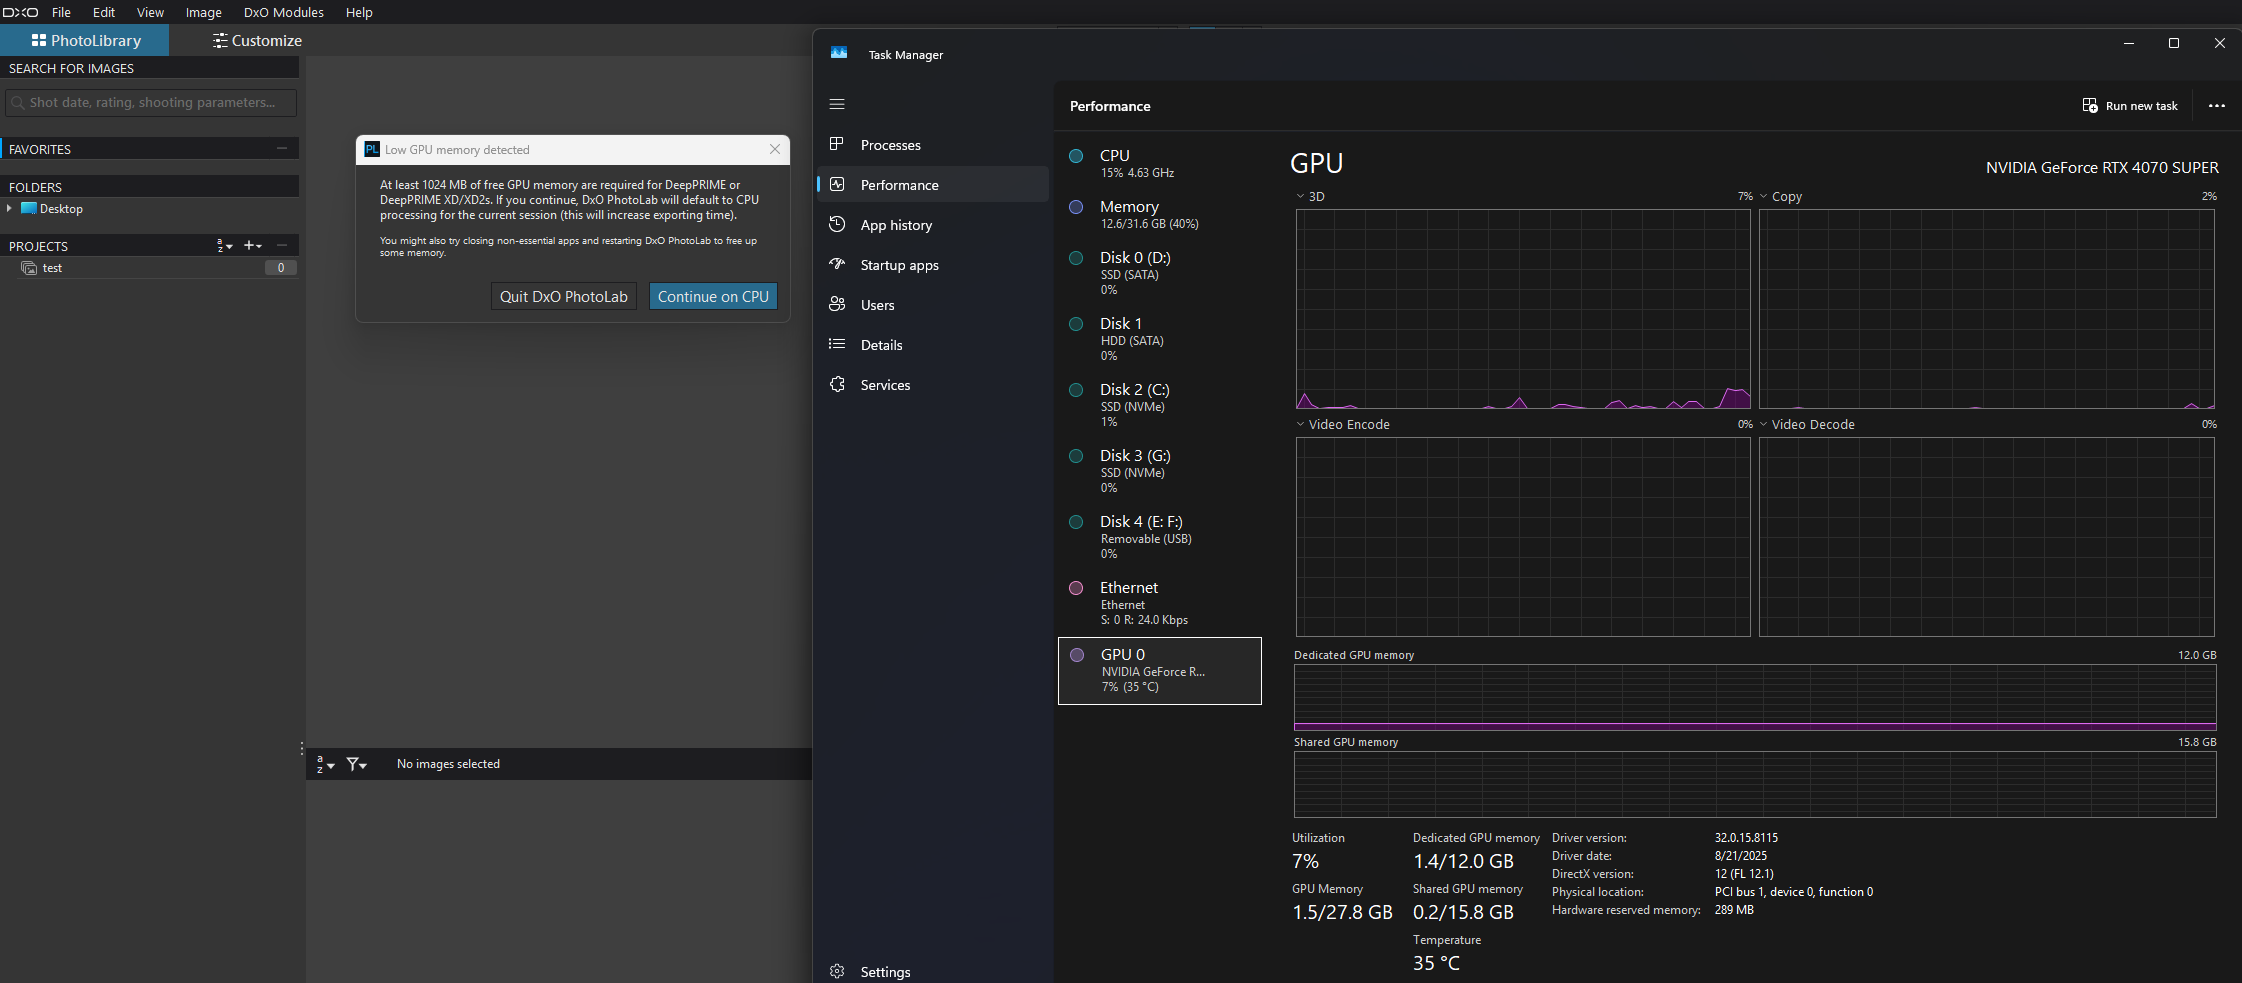The width and height of the screenshot is (2242, 983).
Task: Click the NVIDIA GeForce RTX 4070 SUPER label
Action: [x=2102, y=168]
